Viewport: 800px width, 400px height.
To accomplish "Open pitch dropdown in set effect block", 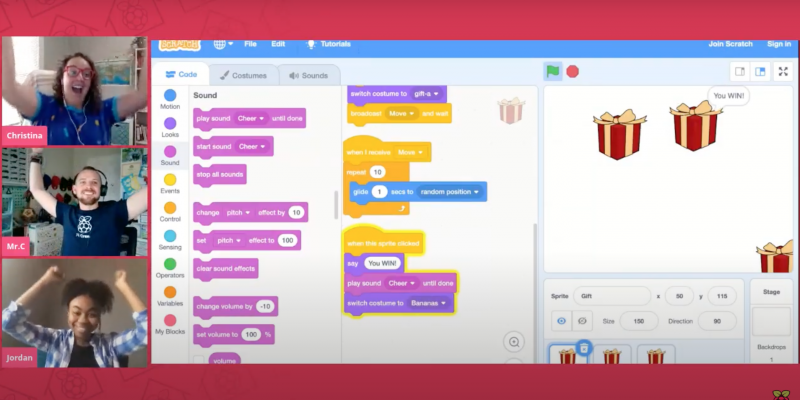I will coord(229,240).
